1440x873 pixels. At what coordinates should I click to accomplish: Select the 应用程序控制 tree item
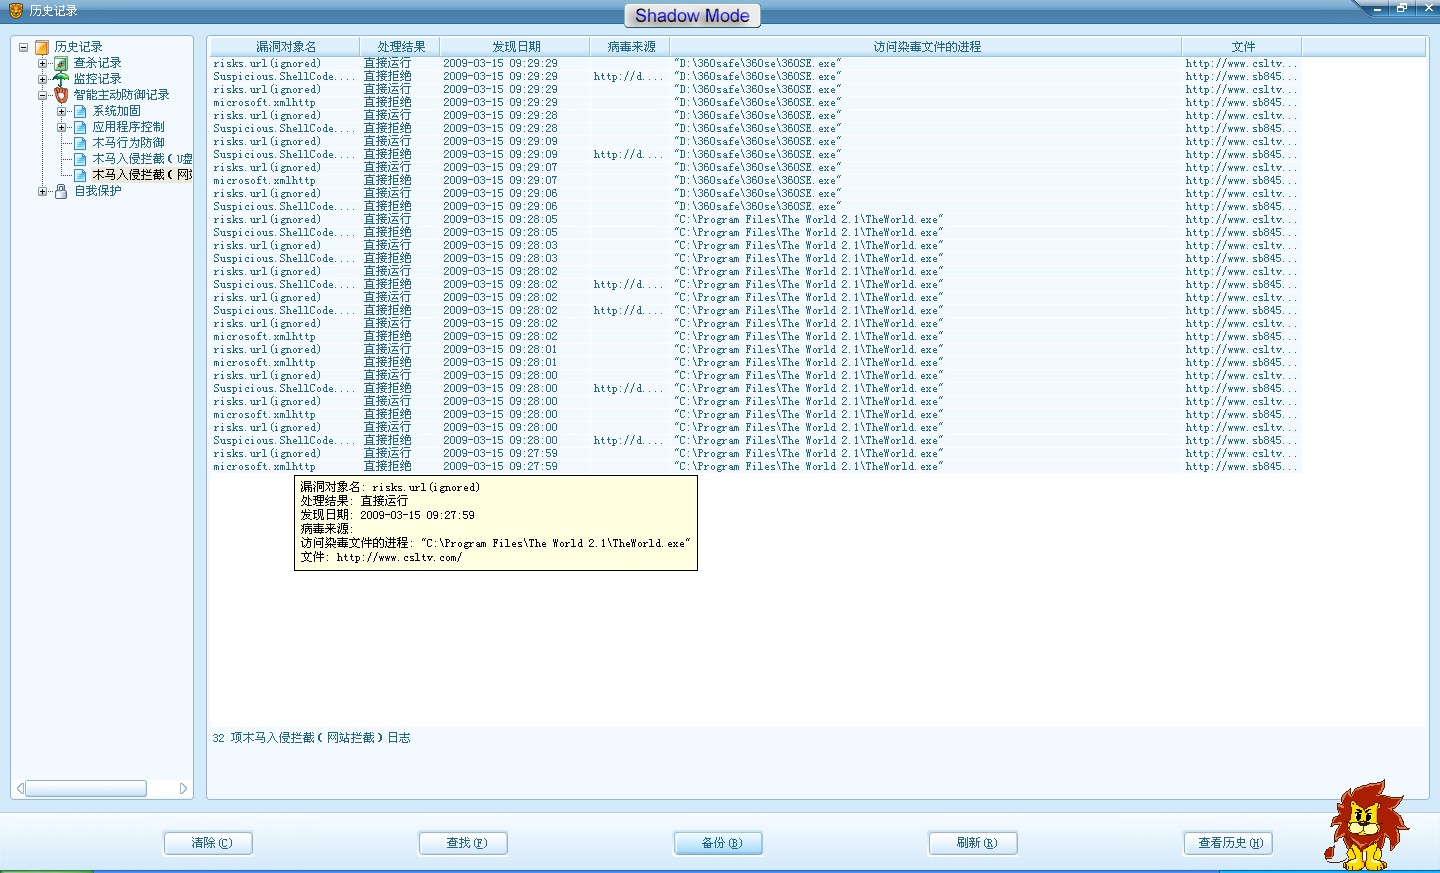[128, 127]
